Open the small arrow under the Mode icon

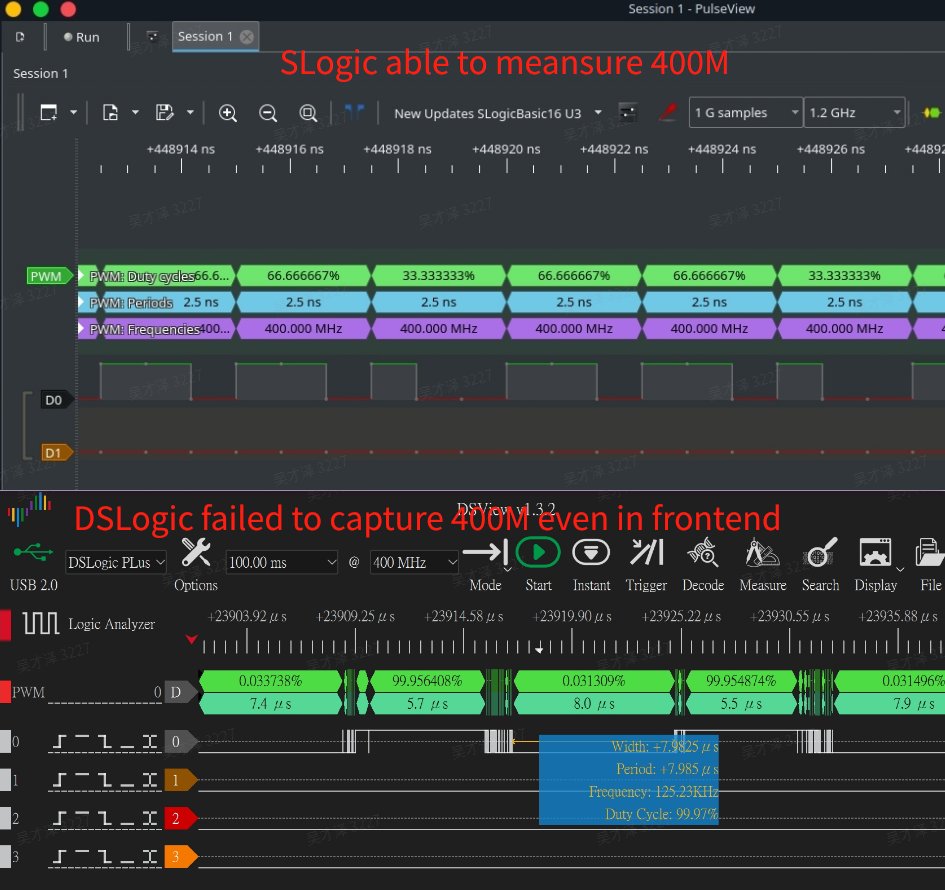[x=507, y=569]
